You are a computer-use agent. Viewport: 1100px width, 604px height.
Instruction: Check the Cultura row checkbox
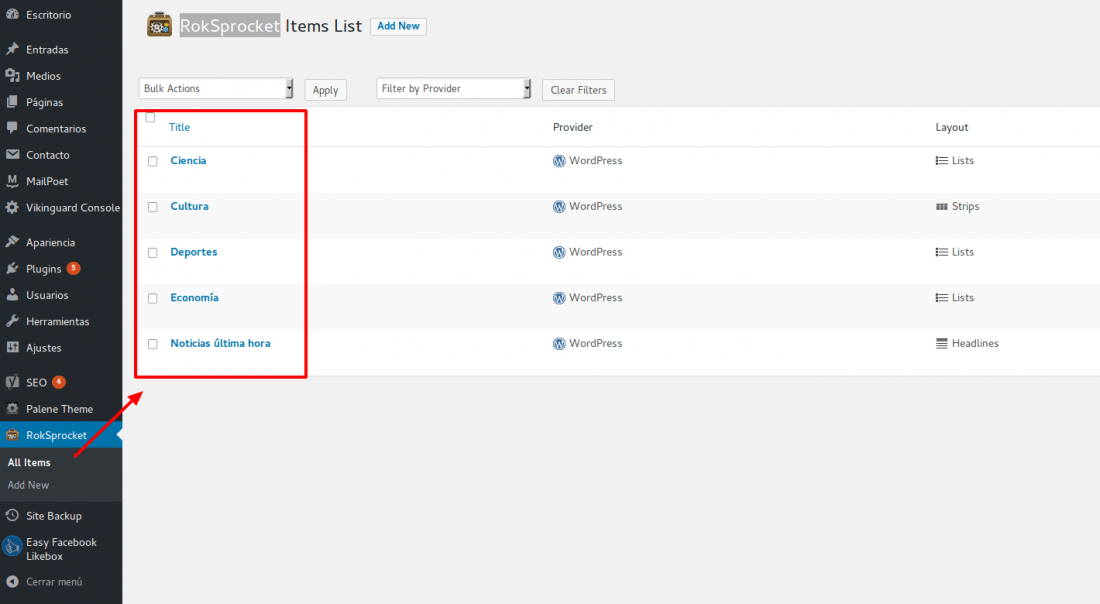tap(153, 207)
